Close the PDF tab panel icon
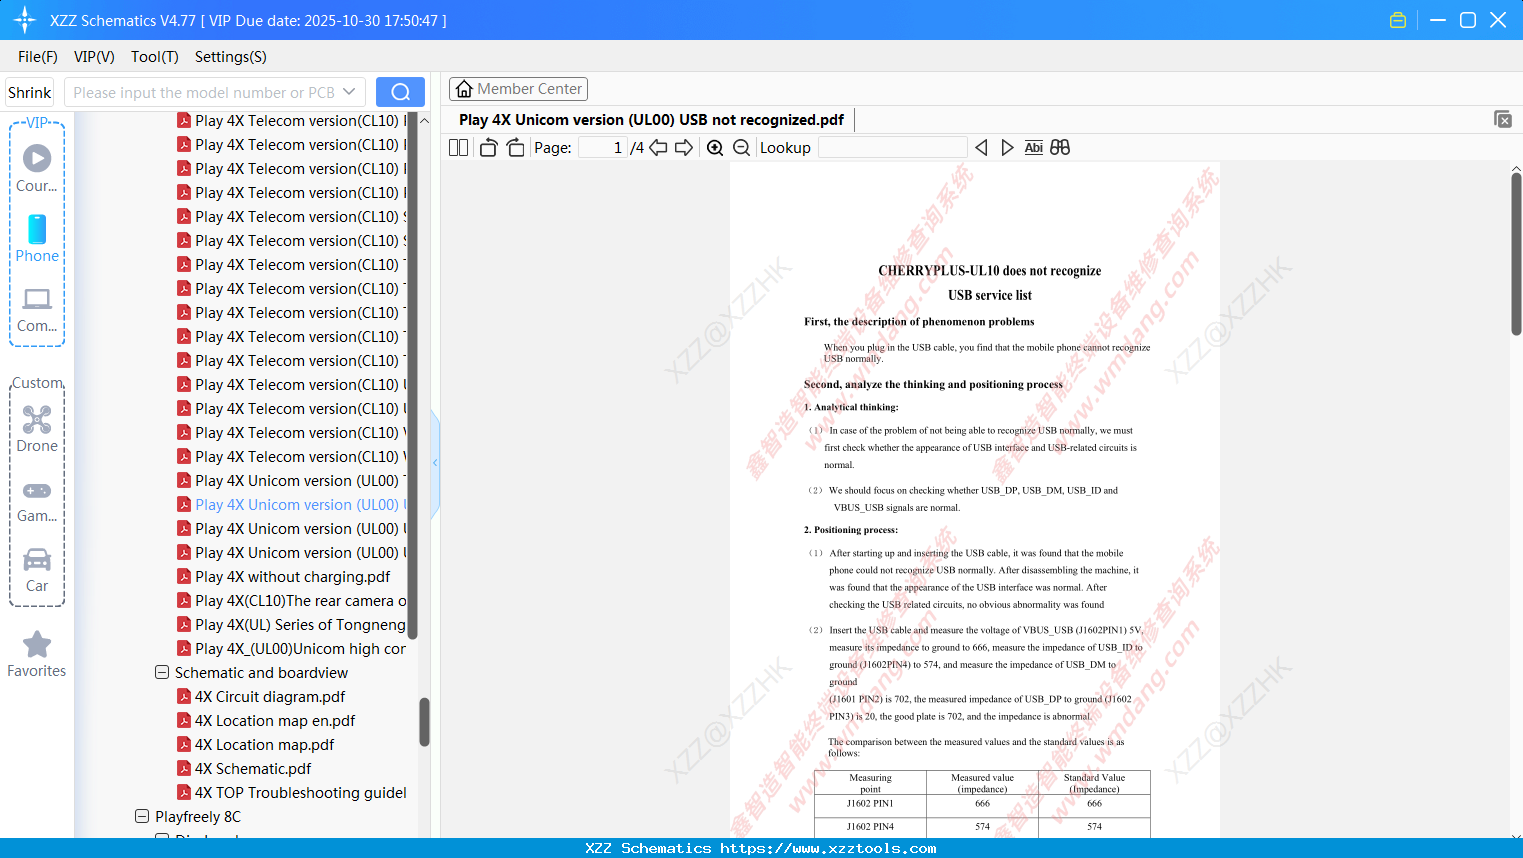The width and height of the screenshot is (1523, 858). coord(1503,119)
